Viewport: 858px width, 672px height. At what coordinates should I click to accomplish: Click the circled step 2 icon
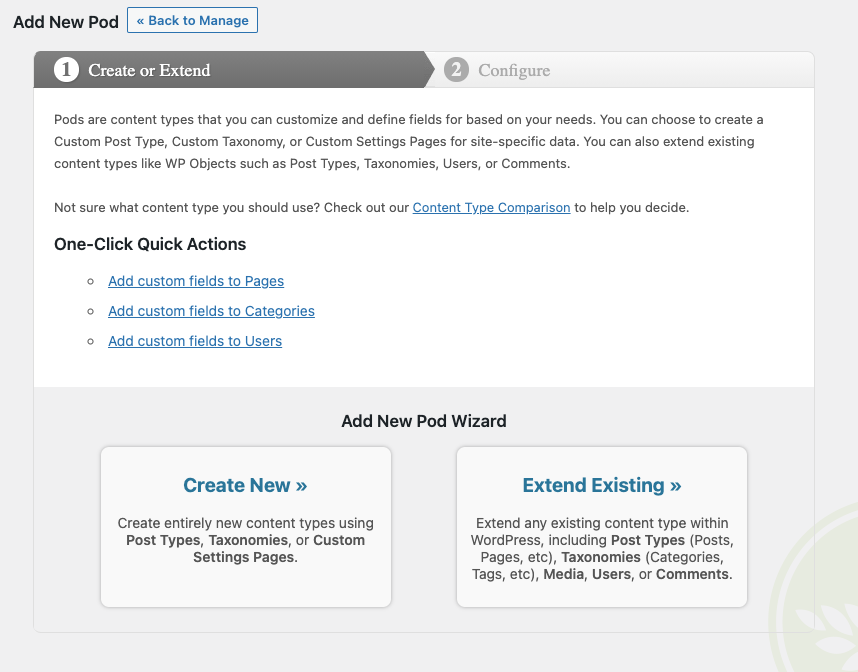tap(459, 70)
